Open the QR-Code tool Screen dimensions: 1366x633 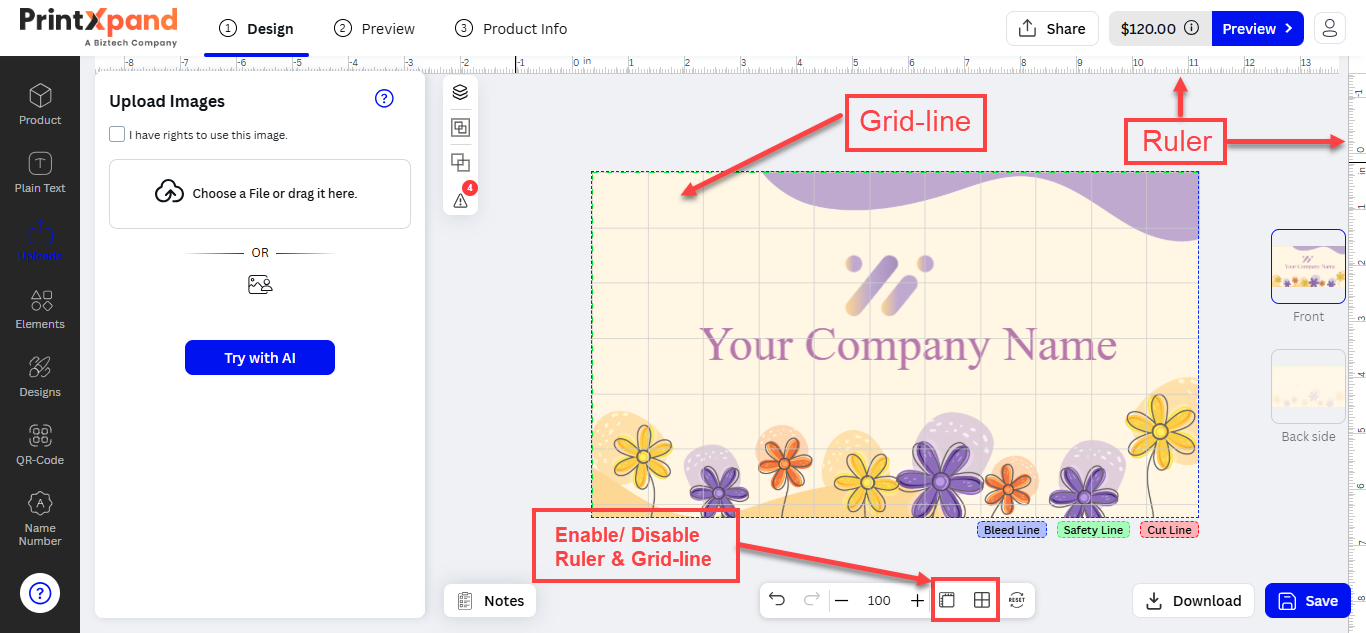click(x=40, y=444)
